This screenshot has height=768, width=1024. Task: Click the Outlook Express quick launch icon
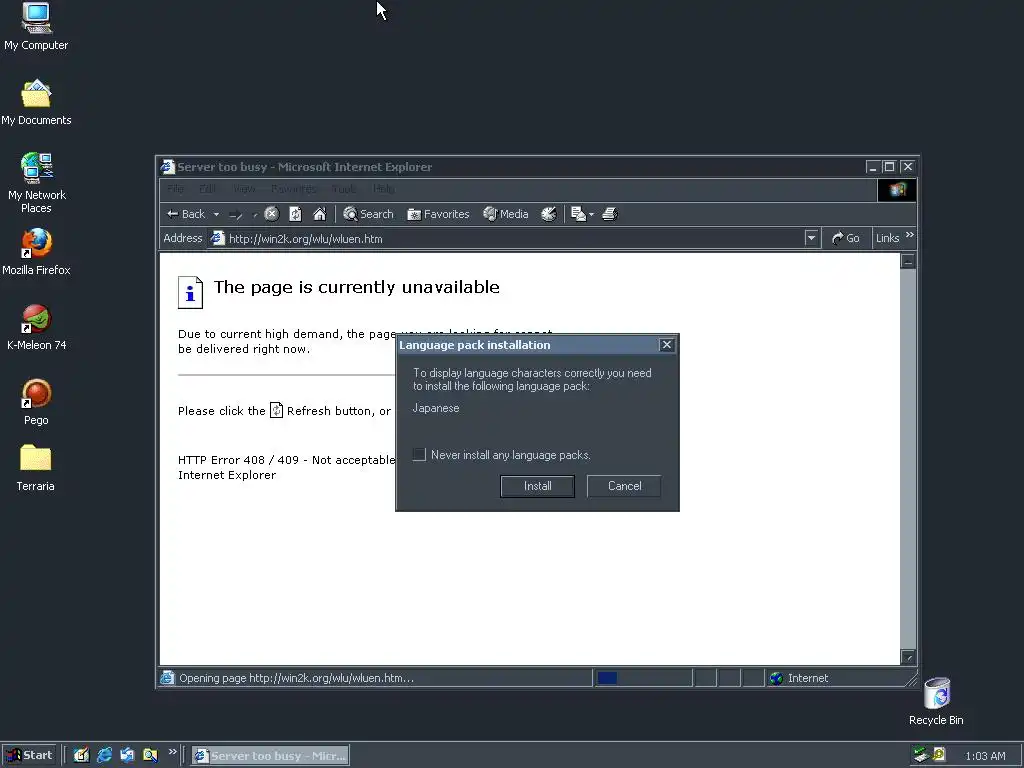point(127,756)
